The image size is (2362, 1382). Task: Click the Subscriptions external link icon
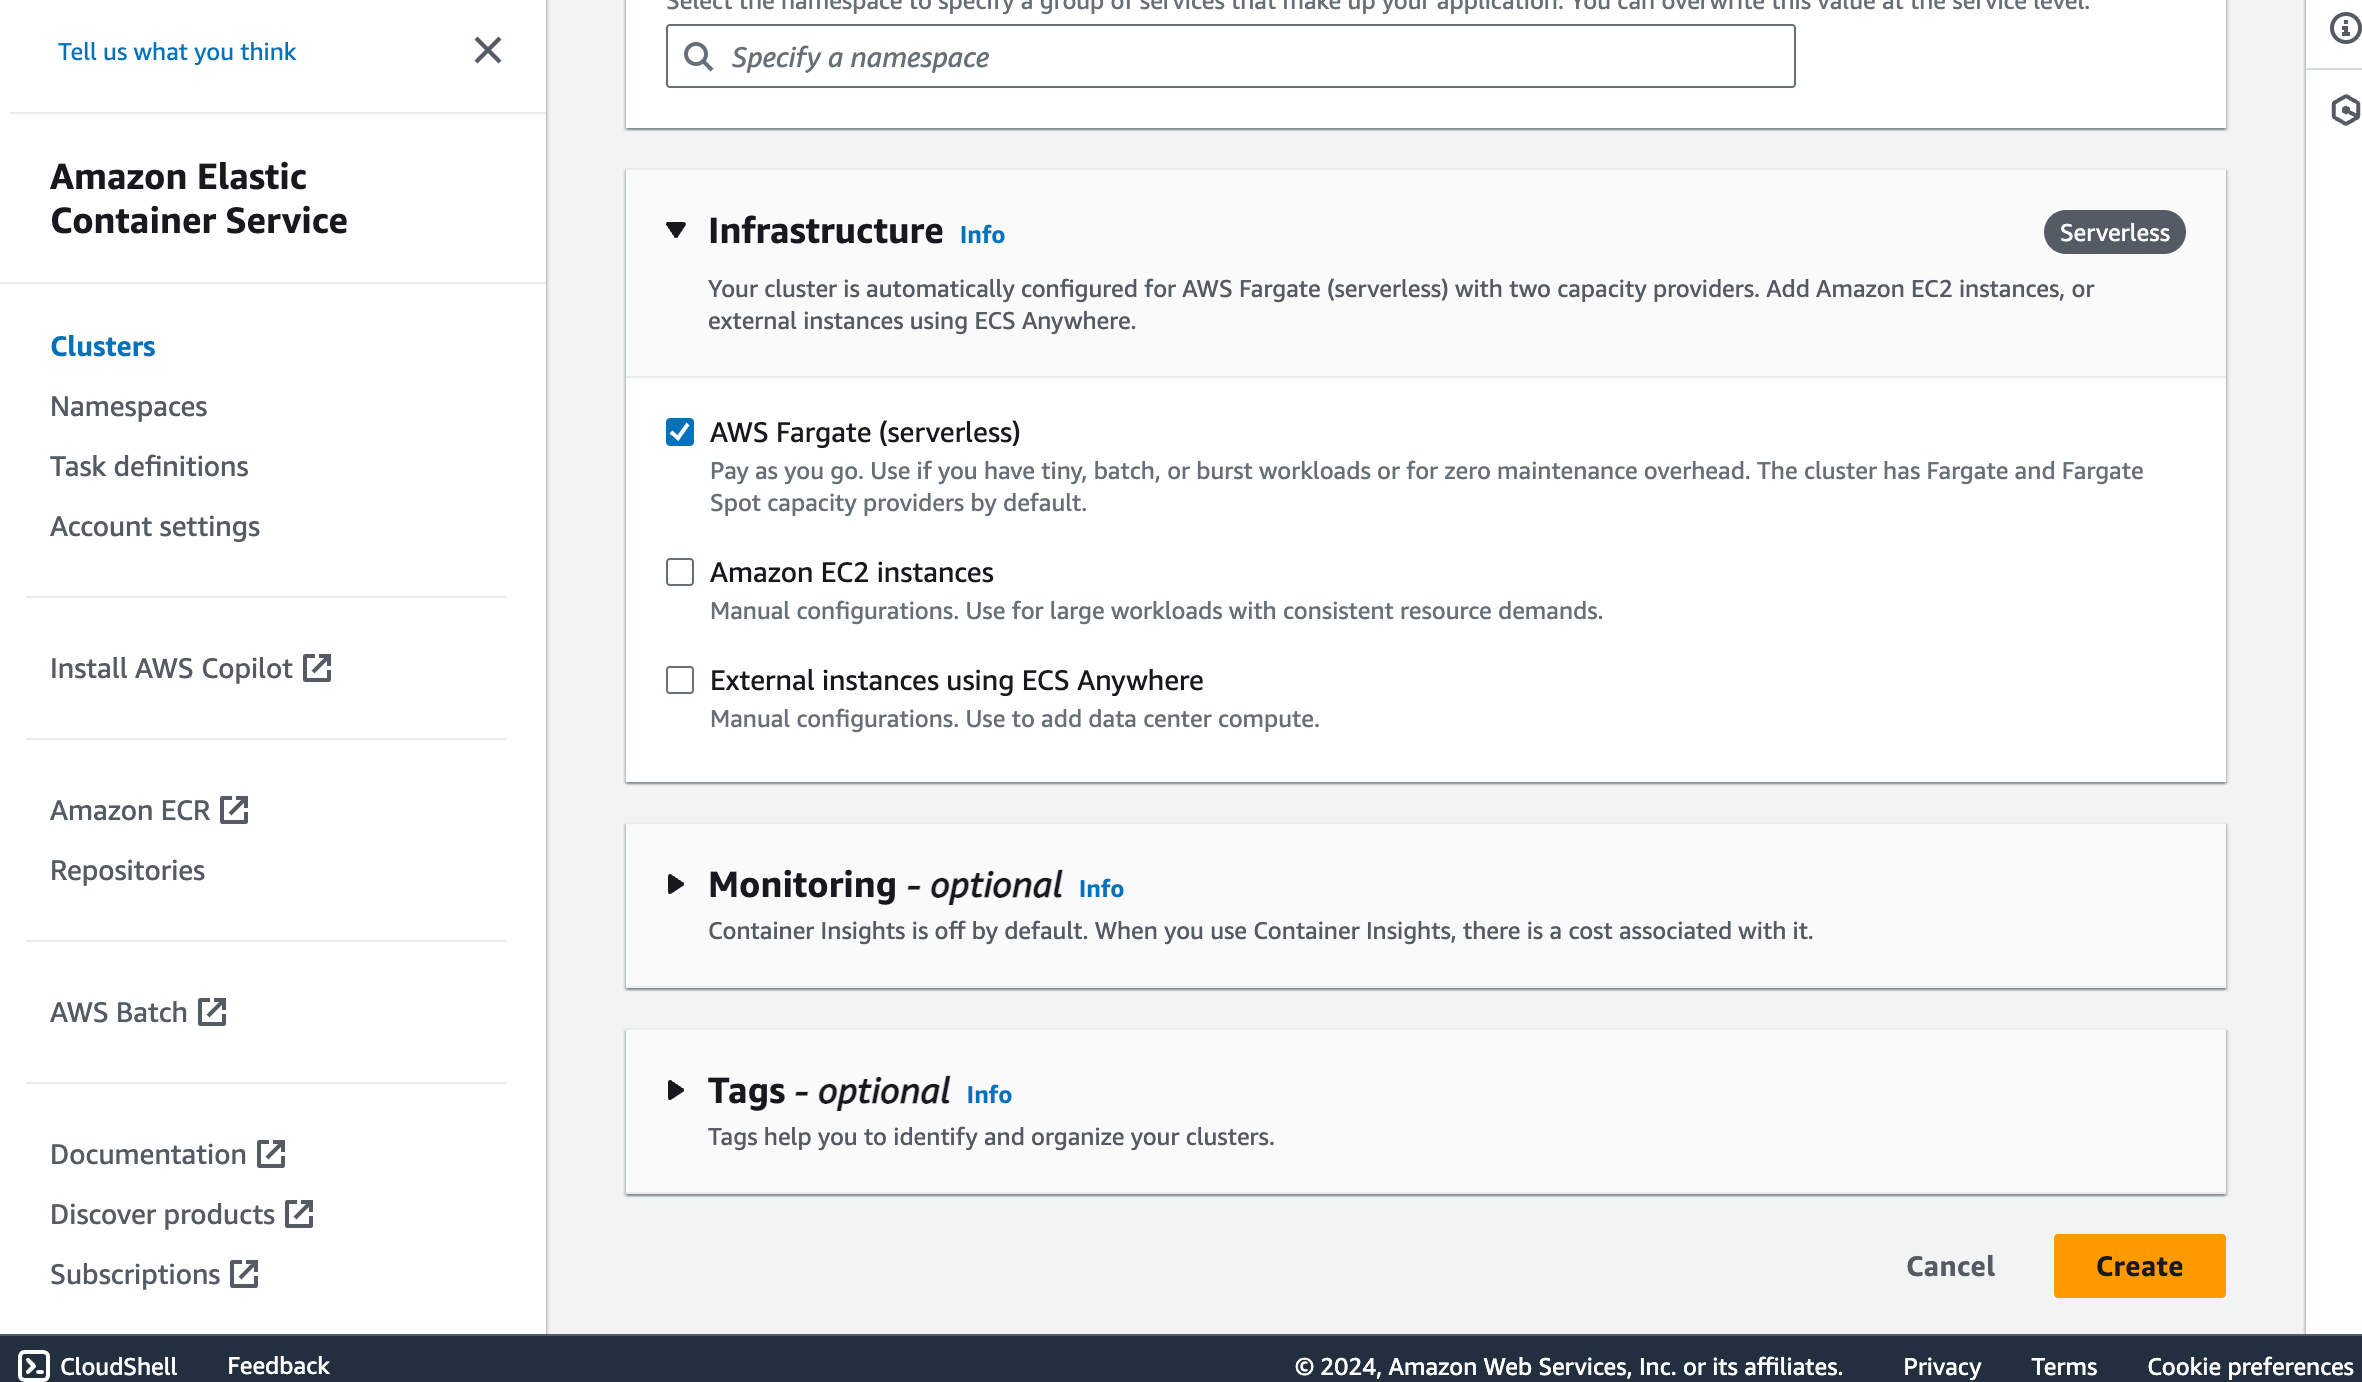[244, 1274]
